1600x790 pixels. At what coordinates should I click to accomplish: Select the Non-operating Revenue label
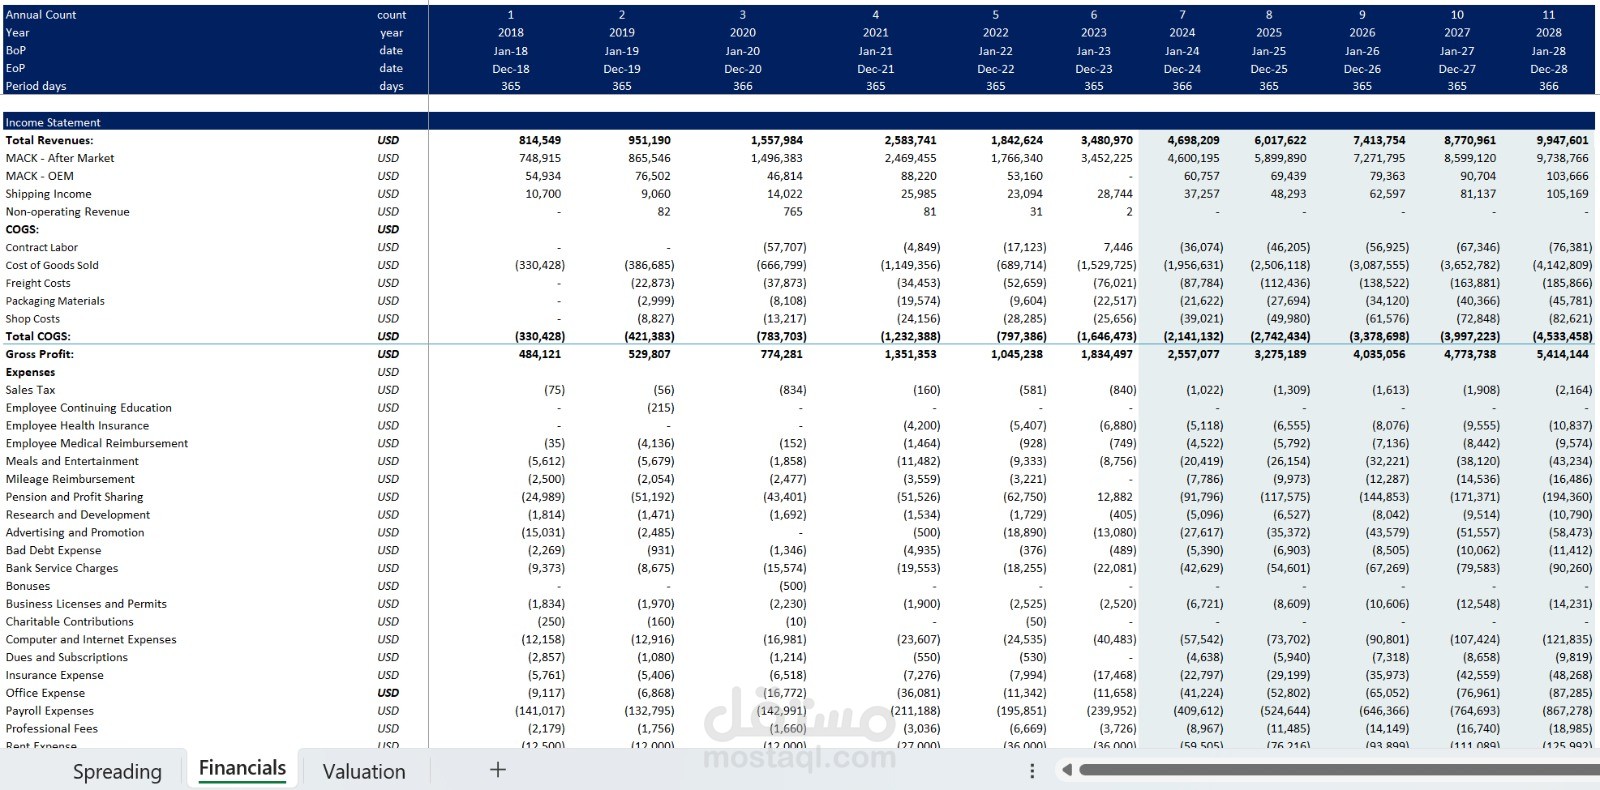(67, 212)
